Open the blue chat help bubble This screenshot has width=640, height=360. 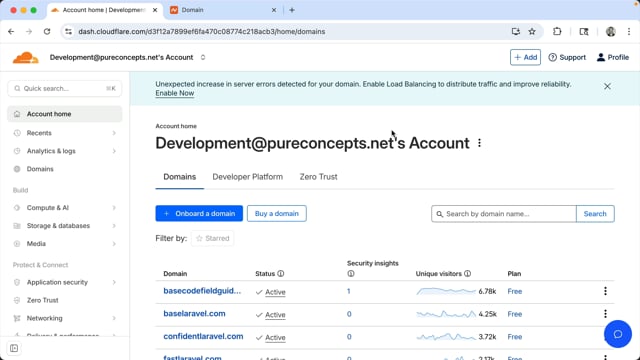[618, 334]
